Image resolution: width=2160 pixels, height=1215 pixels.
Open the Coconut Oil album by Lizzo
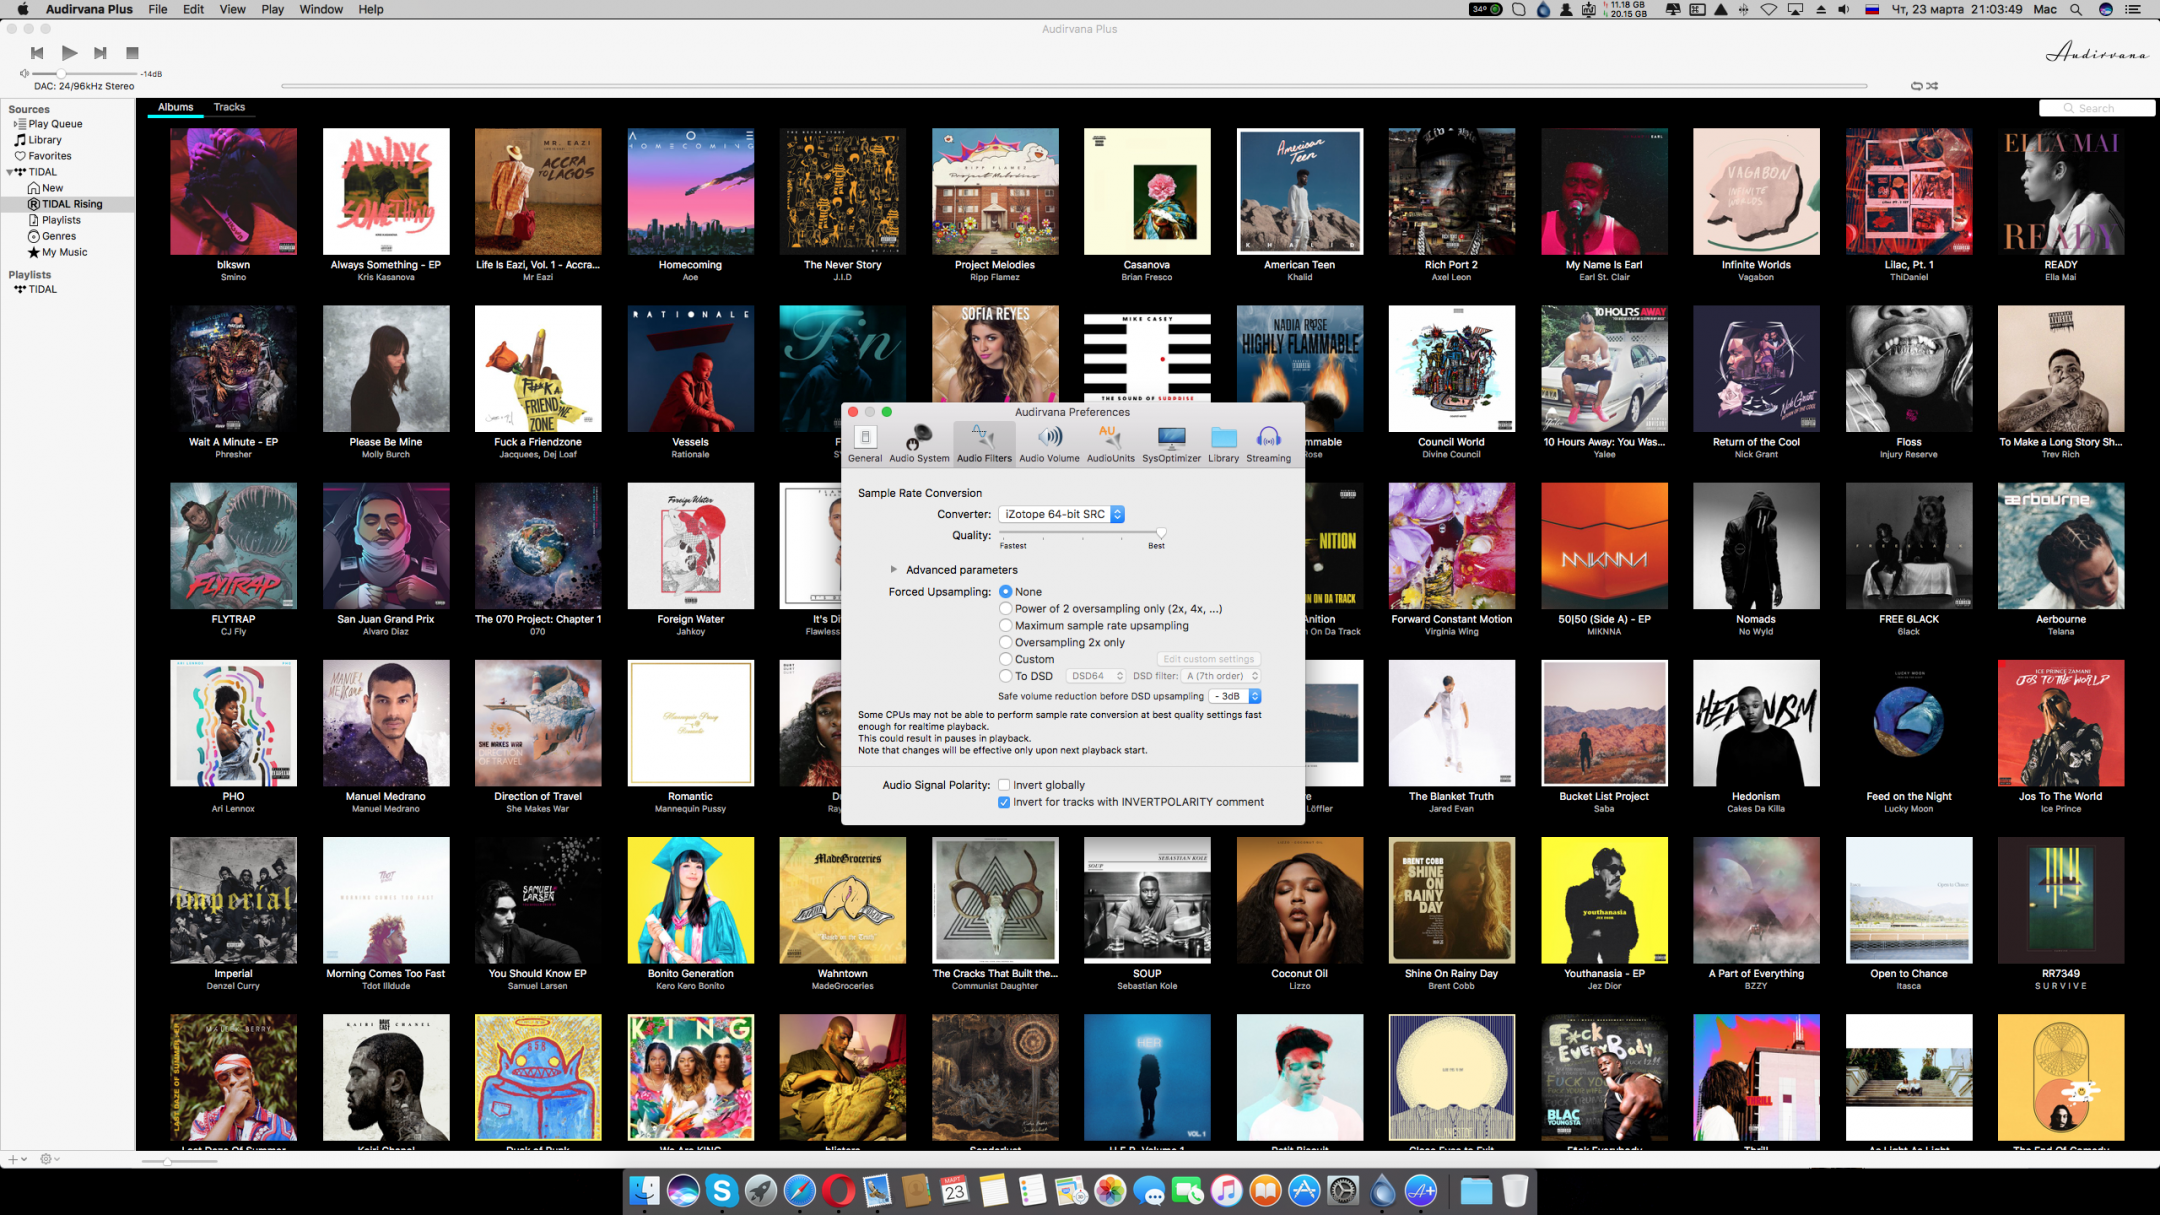coord(1299,900)
